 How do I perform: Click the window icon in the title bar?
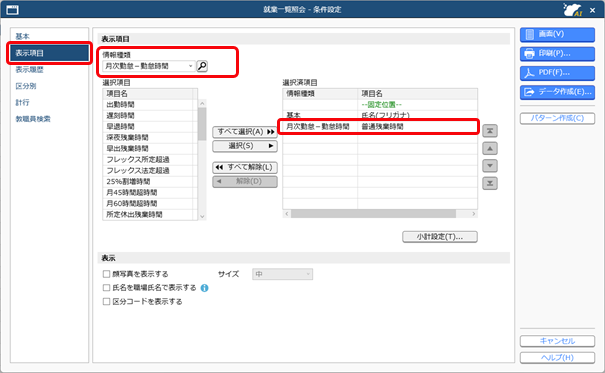12,10
